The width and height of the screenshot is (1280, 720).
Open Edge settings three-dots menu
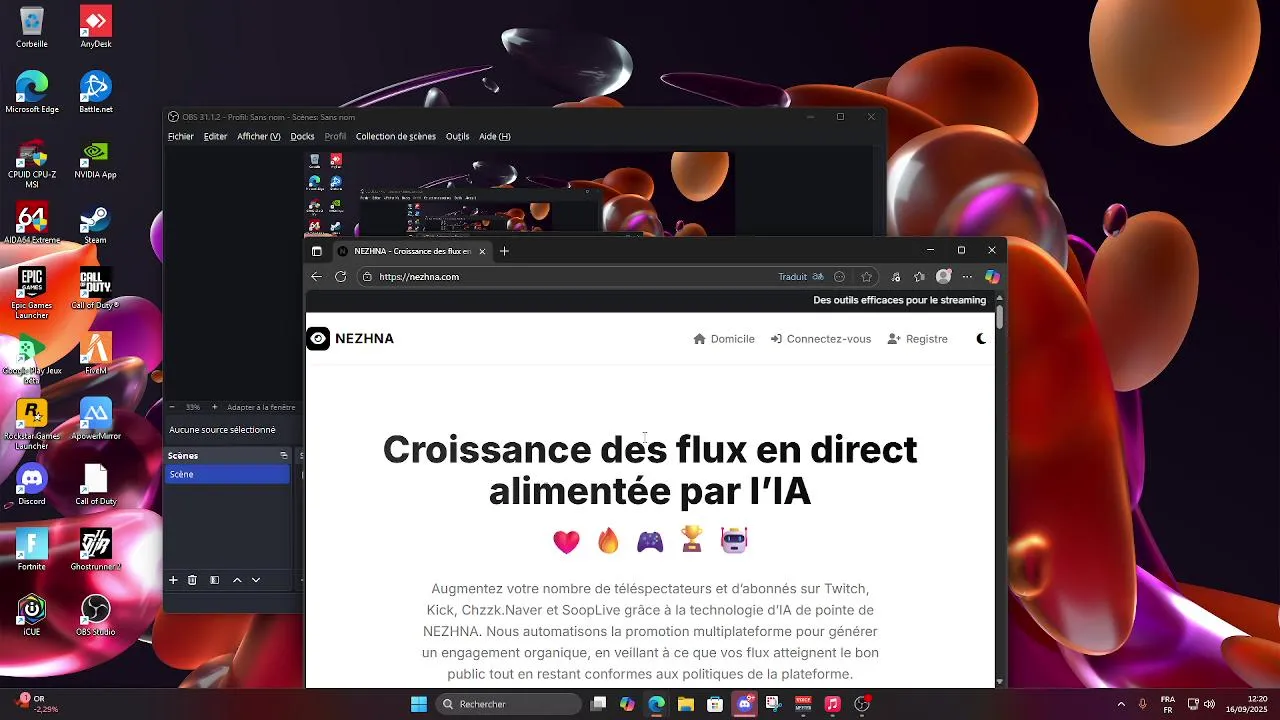(x=967, y=277)
